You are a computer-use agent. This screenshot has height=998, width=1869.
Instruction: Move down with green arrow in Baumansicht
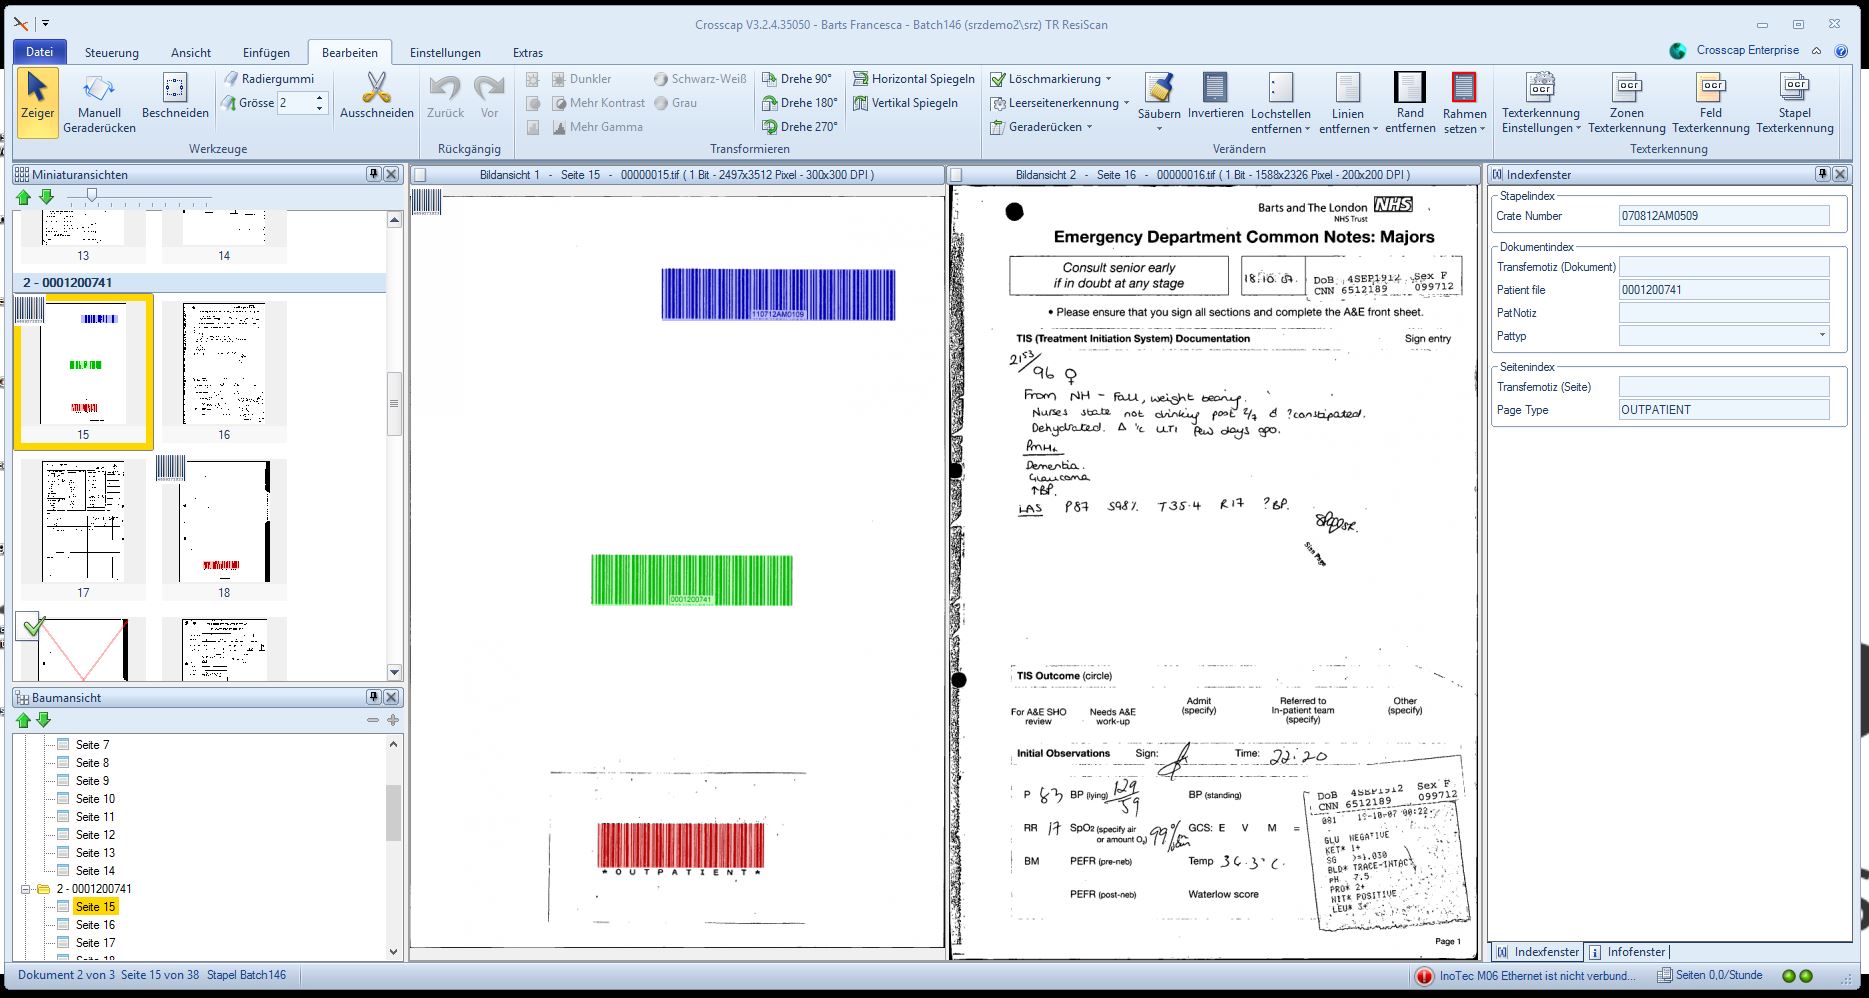(x=43, y=720)
